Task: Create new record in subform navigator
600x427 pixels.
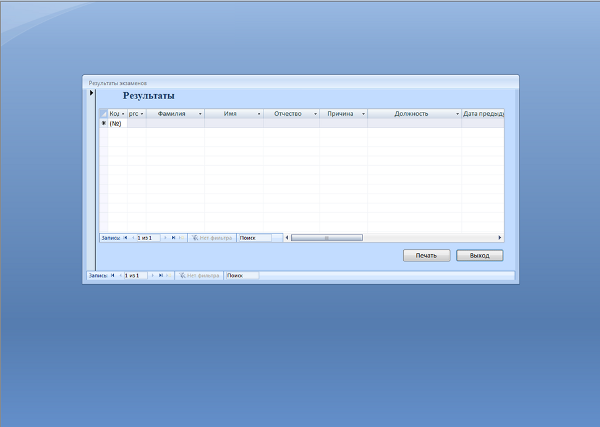Action: [182, 238]
